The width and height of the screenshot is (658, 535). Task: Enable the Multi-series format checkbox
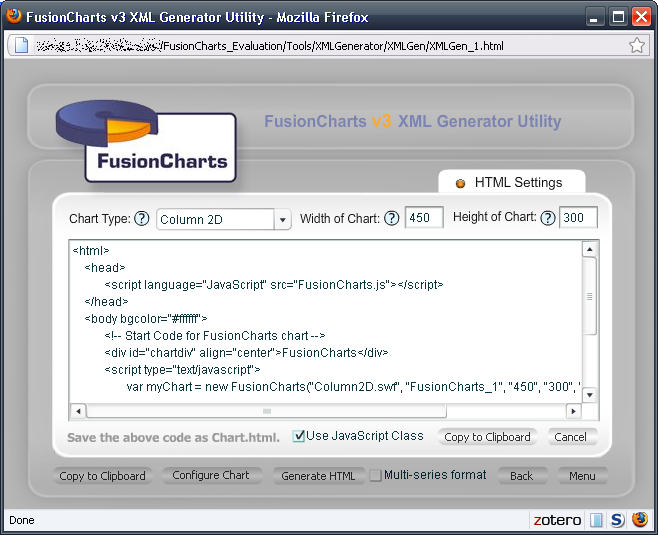376,476
